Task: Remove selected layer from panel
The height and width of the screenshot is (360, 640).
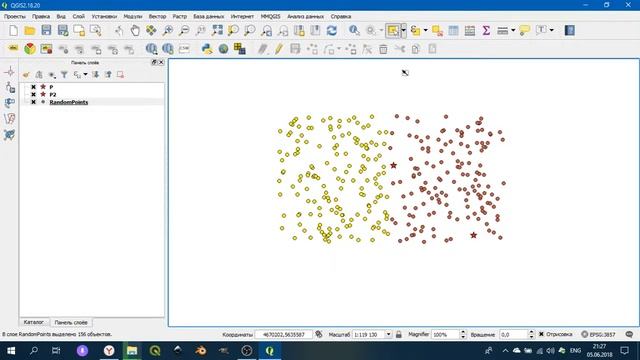Action: 120,75
